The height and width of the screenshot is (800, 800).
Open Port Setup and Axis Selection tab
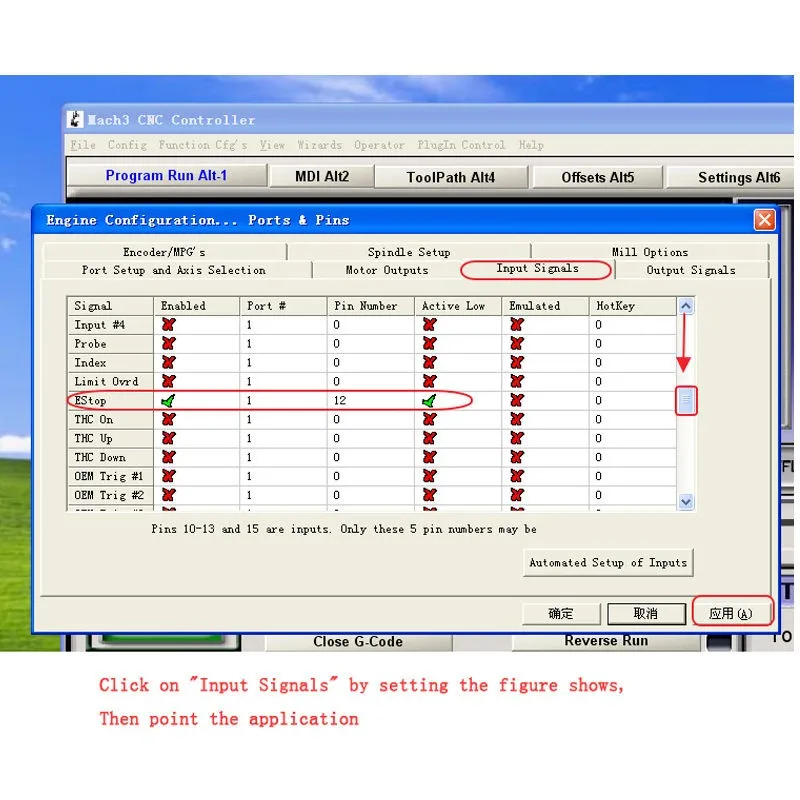pyautogui.click(x=174, y=270)
